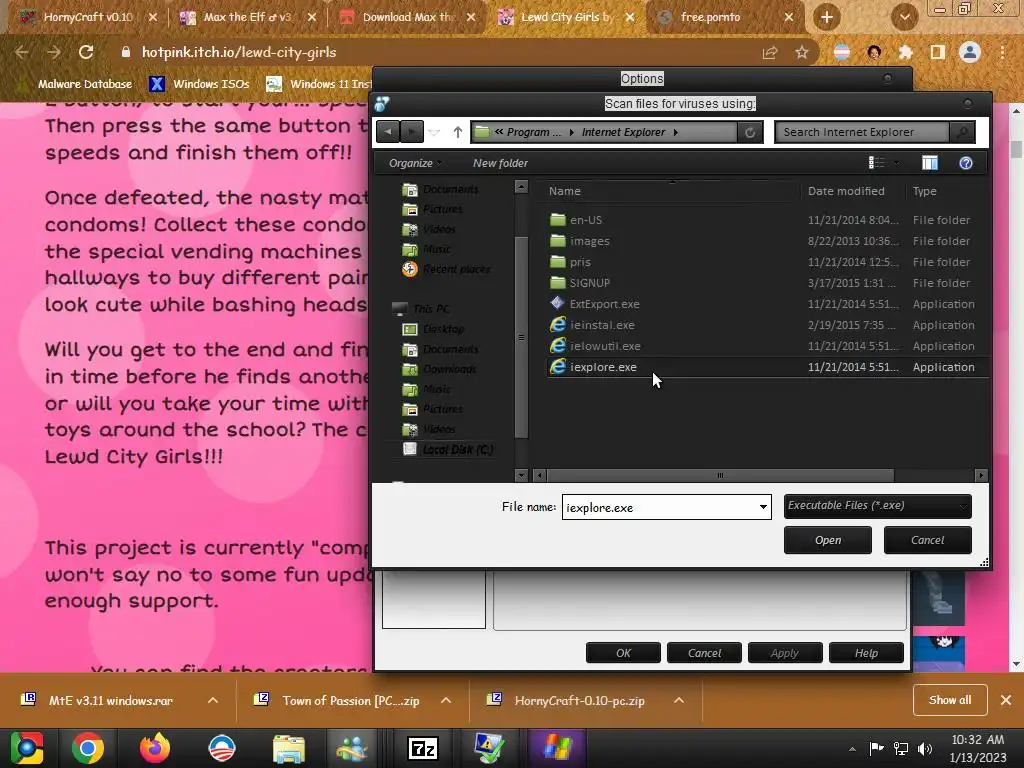
Task: Click Help in the Options dialog
Action: click(x=866, y=653)
